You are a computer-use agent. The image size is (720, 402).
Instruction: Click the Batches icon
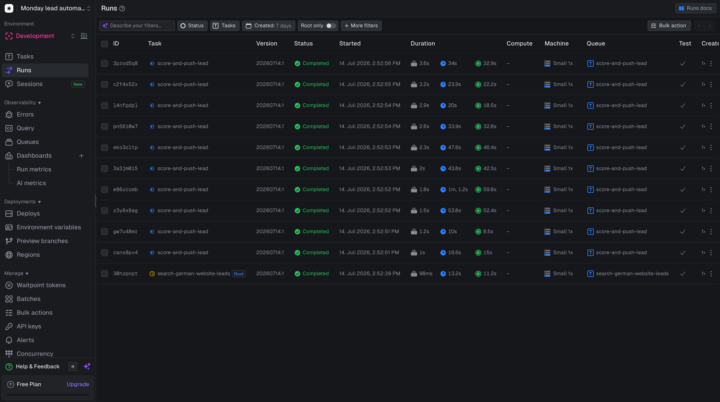click(x=9, y=299)
